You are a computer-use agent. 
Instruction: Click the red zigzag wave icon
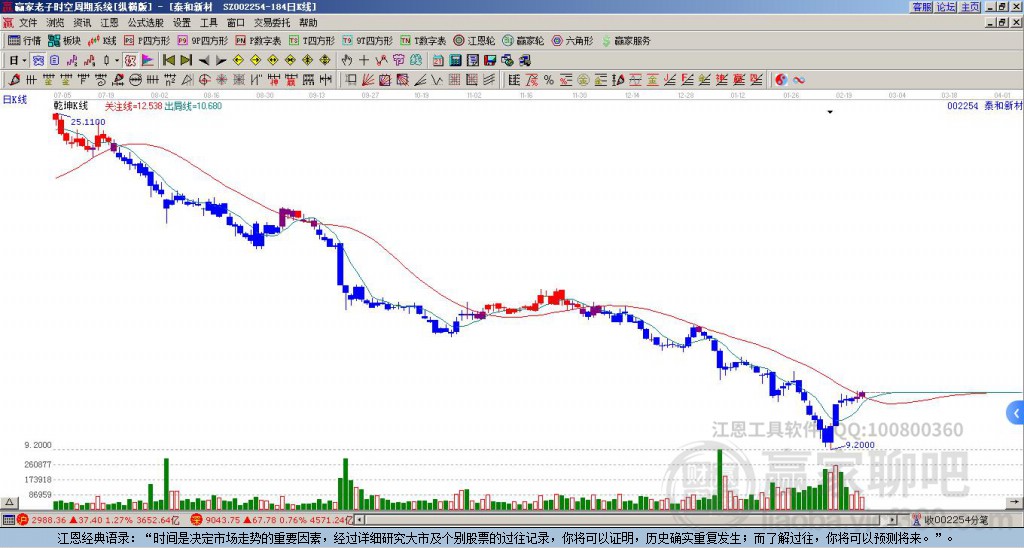[x=381, y=61]
